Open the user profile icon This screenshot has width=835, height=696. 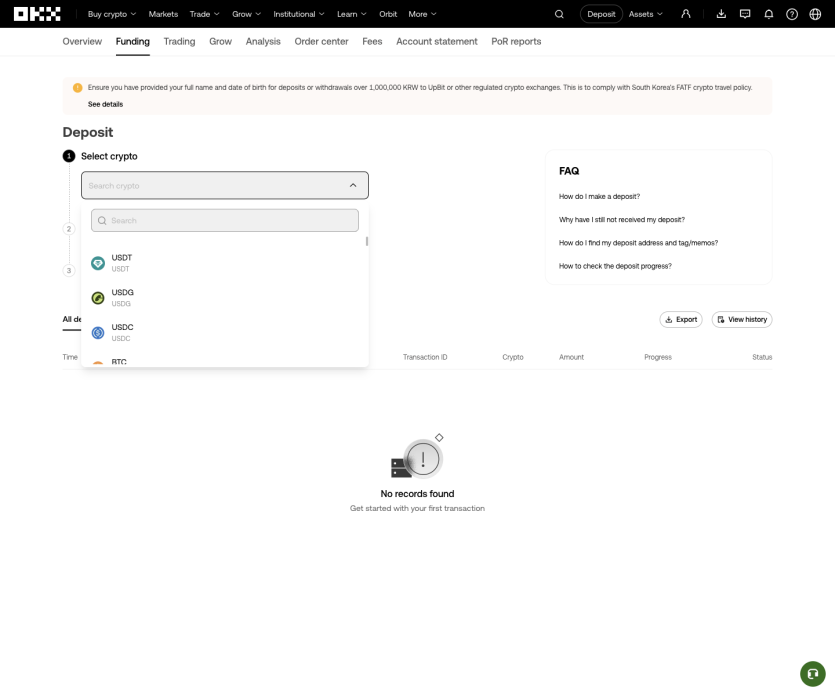(x=686, y=14)
